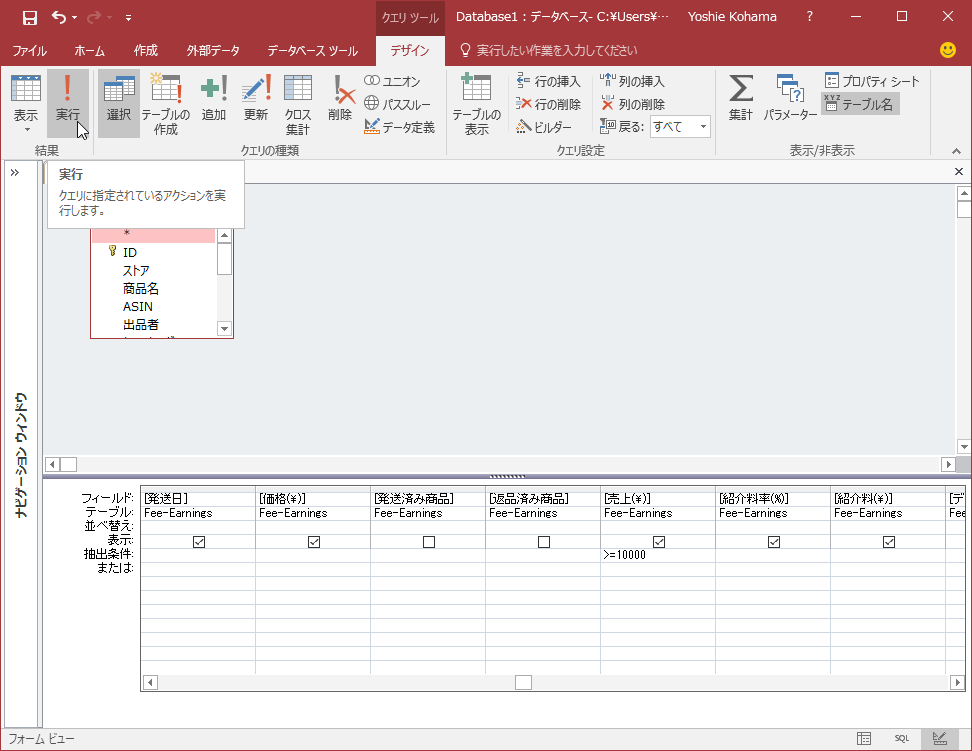
Task: Select the asterisk field in table list
Action: [x=153, y=234]
